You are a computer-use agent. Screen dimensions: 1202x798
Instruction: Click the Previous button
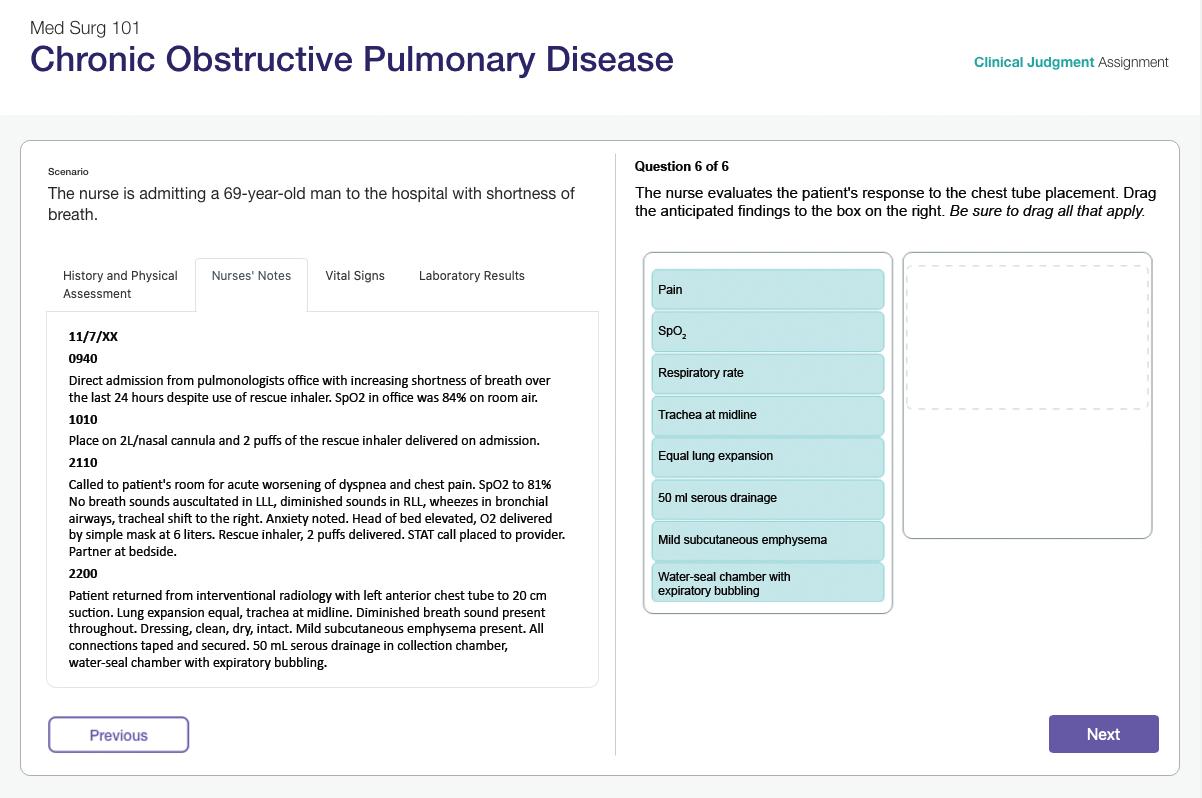(x=118, y=735)
